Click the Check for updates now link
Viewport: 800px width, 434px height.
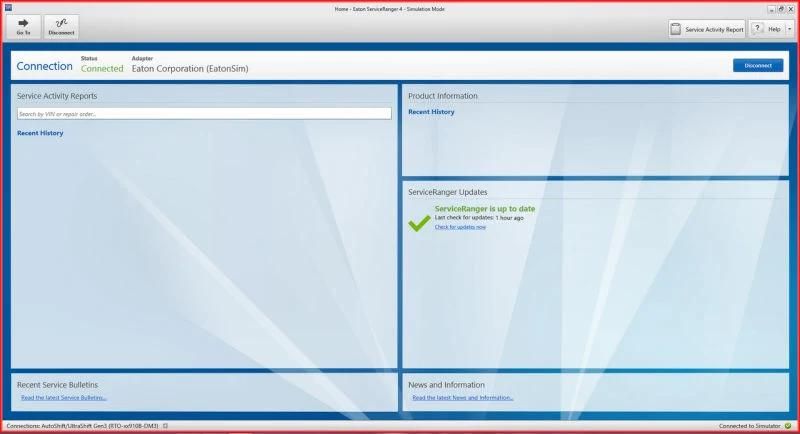point(460,227)
